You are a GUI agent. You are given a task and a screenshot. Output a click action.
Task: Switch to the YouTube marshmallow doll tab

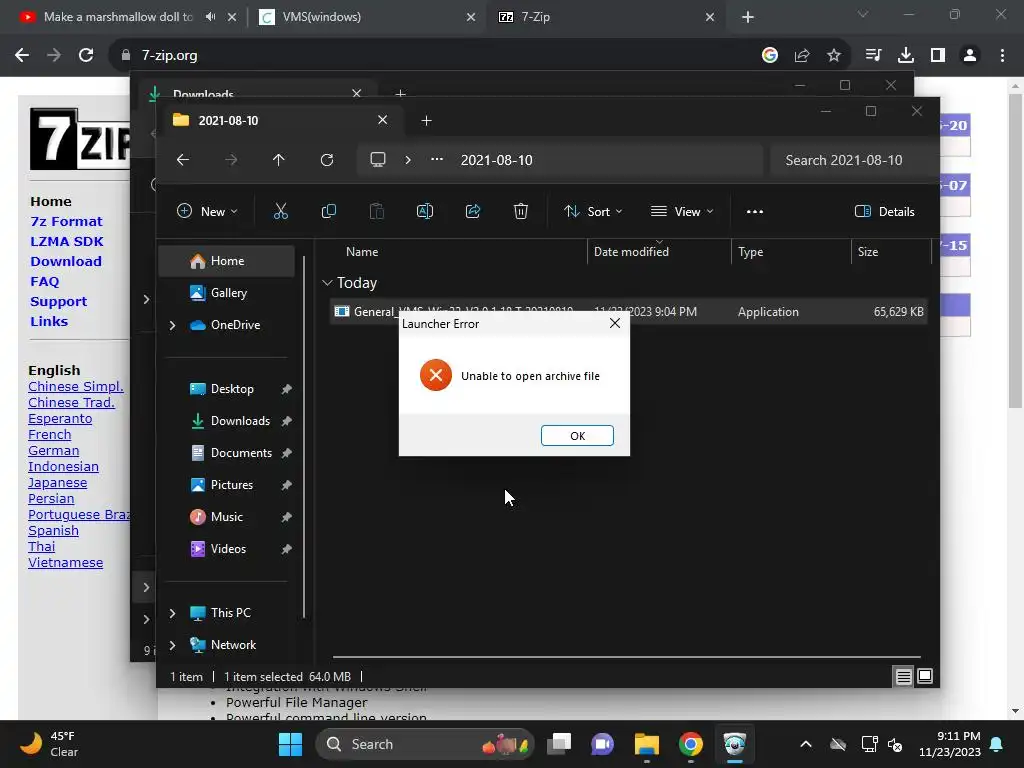tap(118, 17)
